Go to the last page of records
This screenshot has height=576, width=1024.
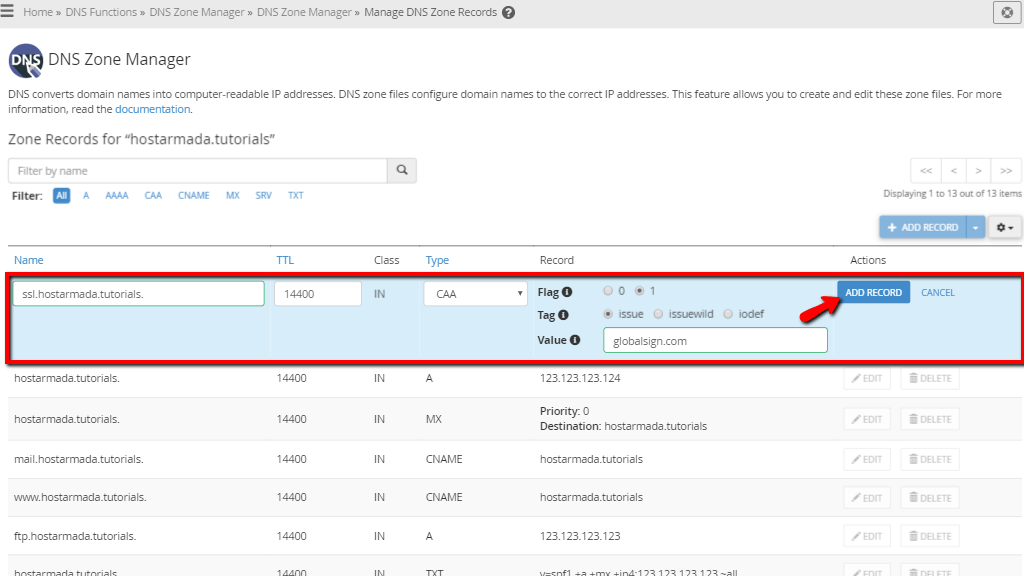click(1006, 170)
